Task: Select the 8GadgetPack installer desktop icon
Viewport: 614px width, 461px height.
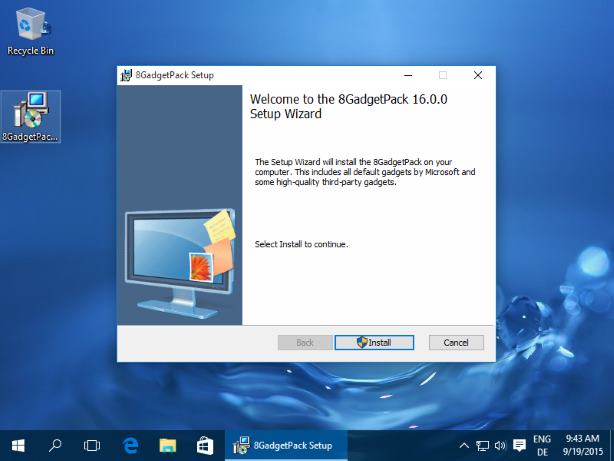Action: point(31,117)
